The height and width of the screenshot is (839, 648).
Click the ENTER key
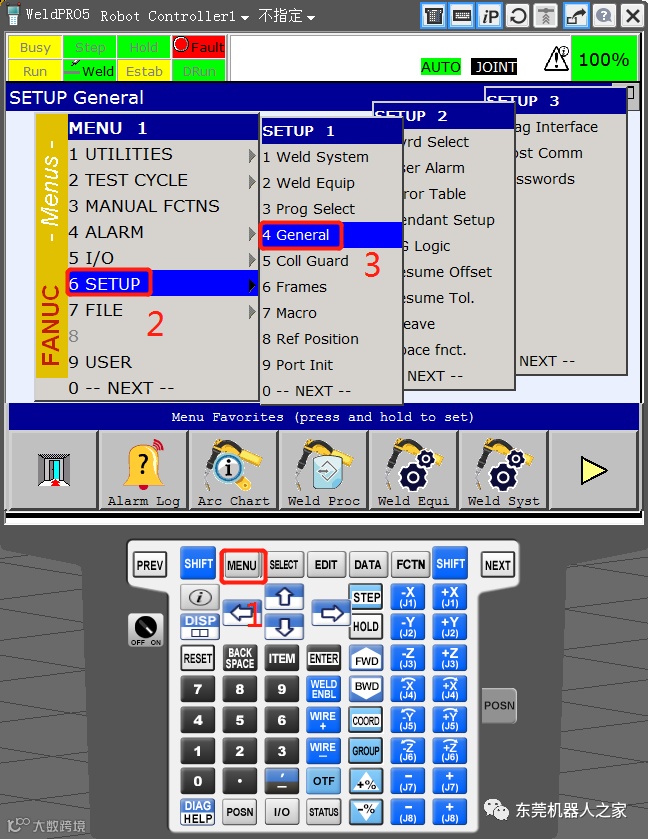click(x=324, y=658)
